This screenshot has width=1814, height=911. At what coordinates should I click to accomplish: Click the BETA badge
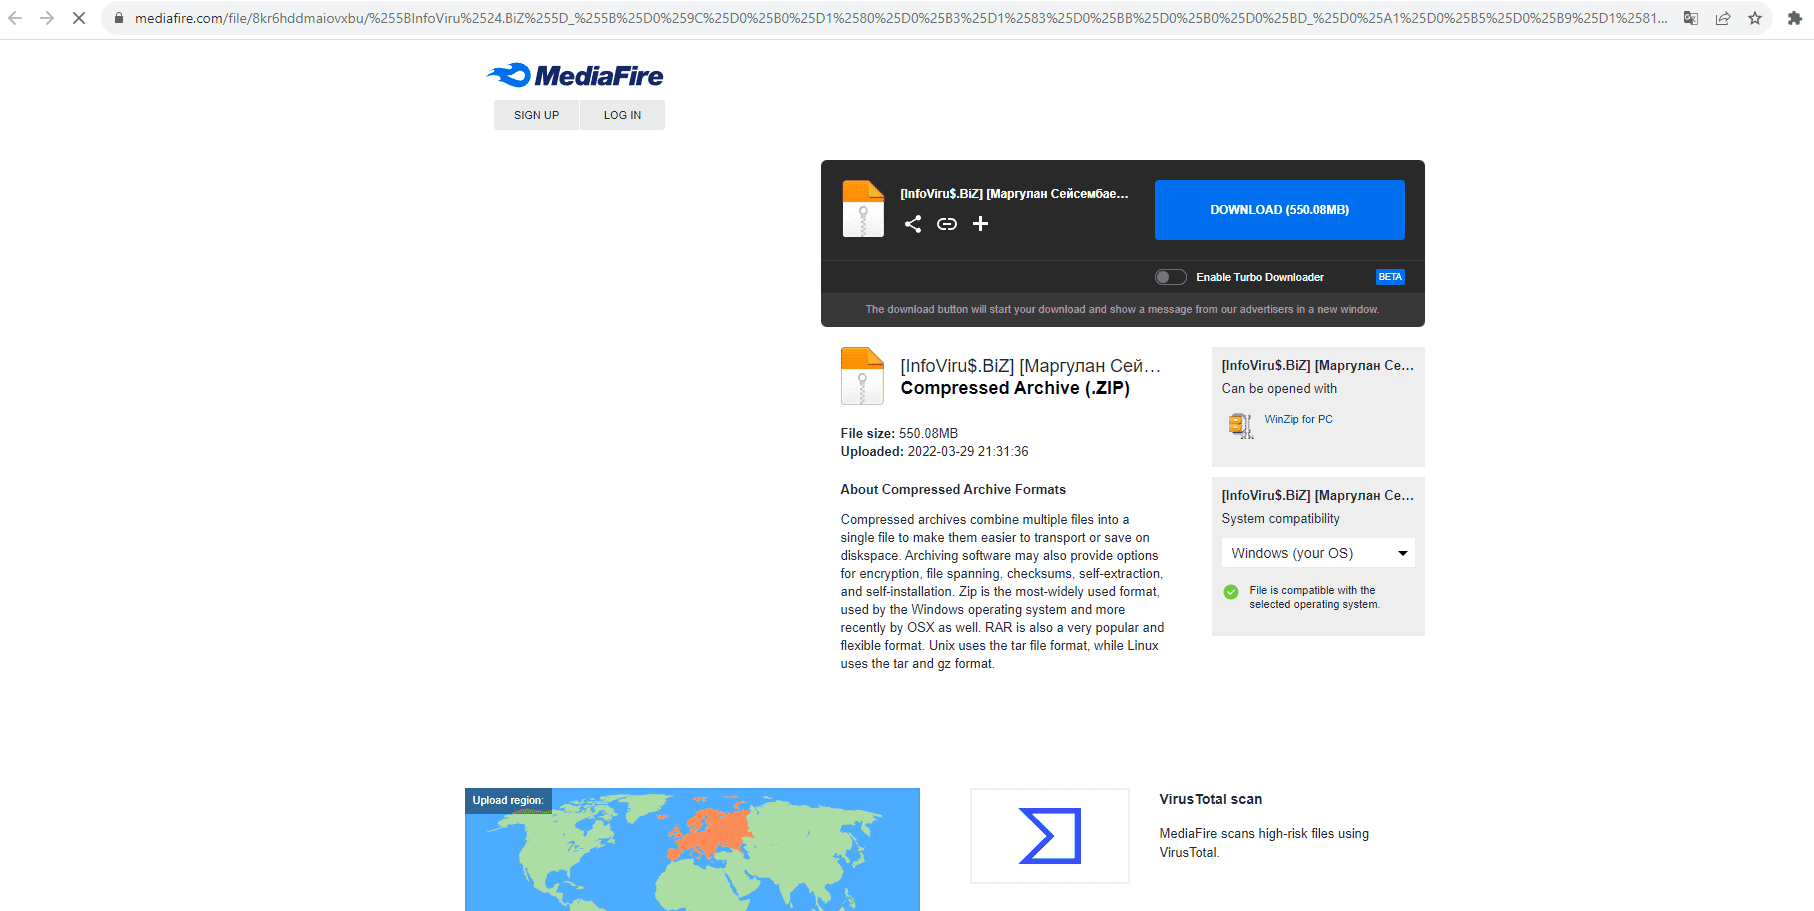click(x=1390, y=277)
